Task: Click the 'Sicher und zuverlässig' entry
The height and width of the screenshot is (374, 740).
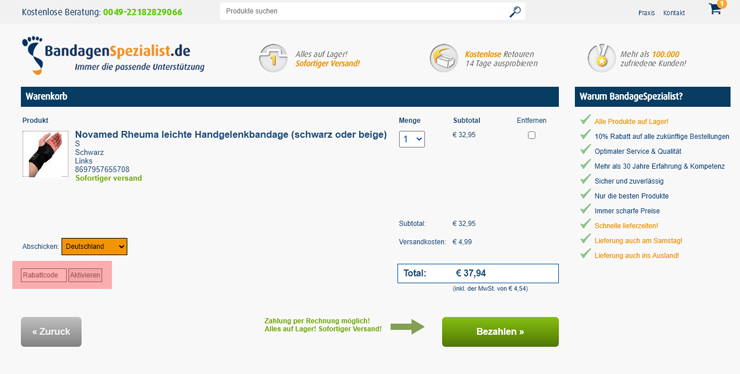Action: pyautogui.click(x=629, y=181)
